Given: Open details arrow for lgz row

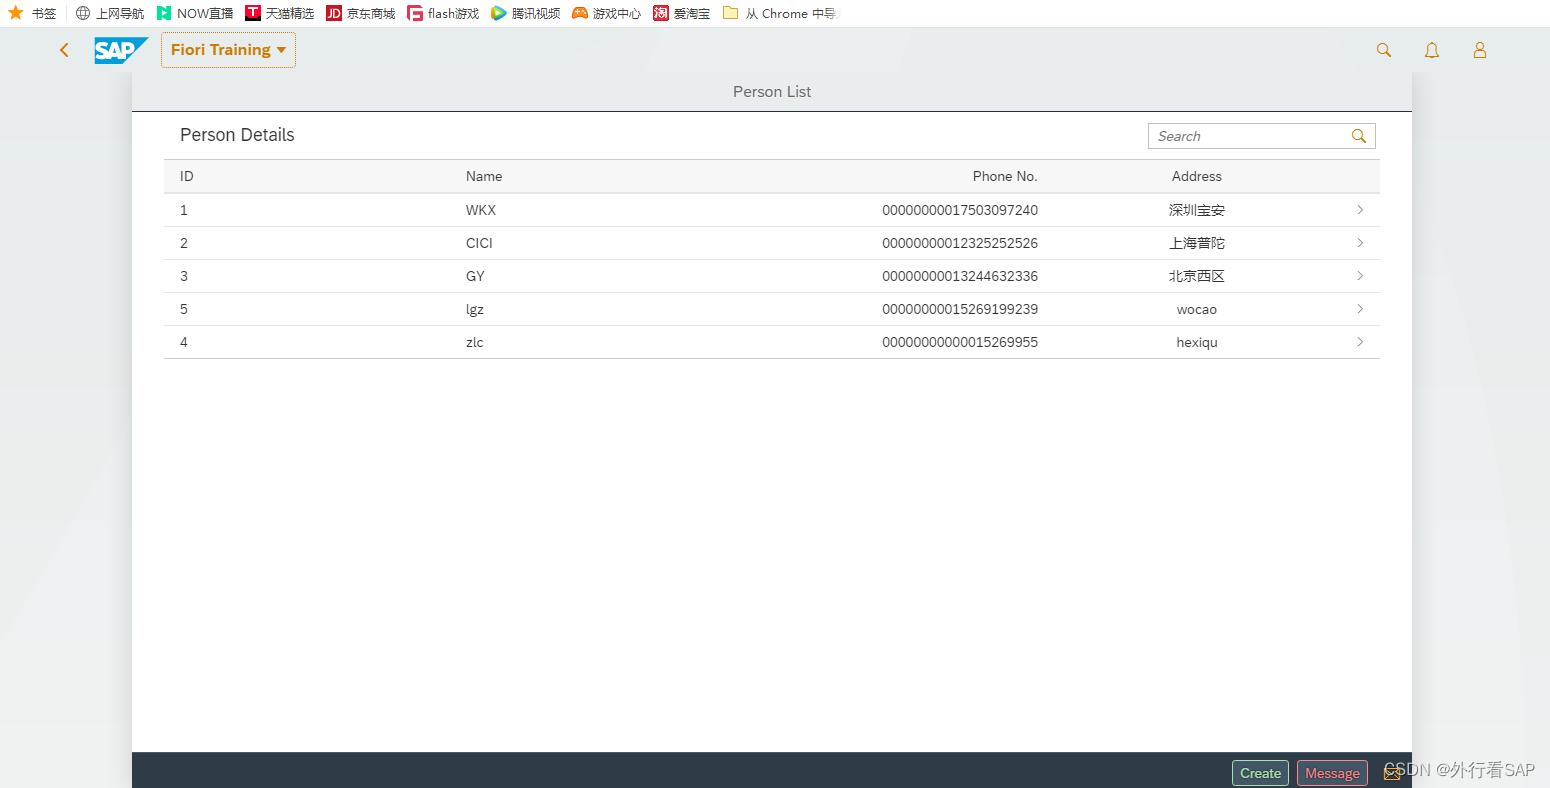Looking at the screenshot, I should click(1360, 309).
